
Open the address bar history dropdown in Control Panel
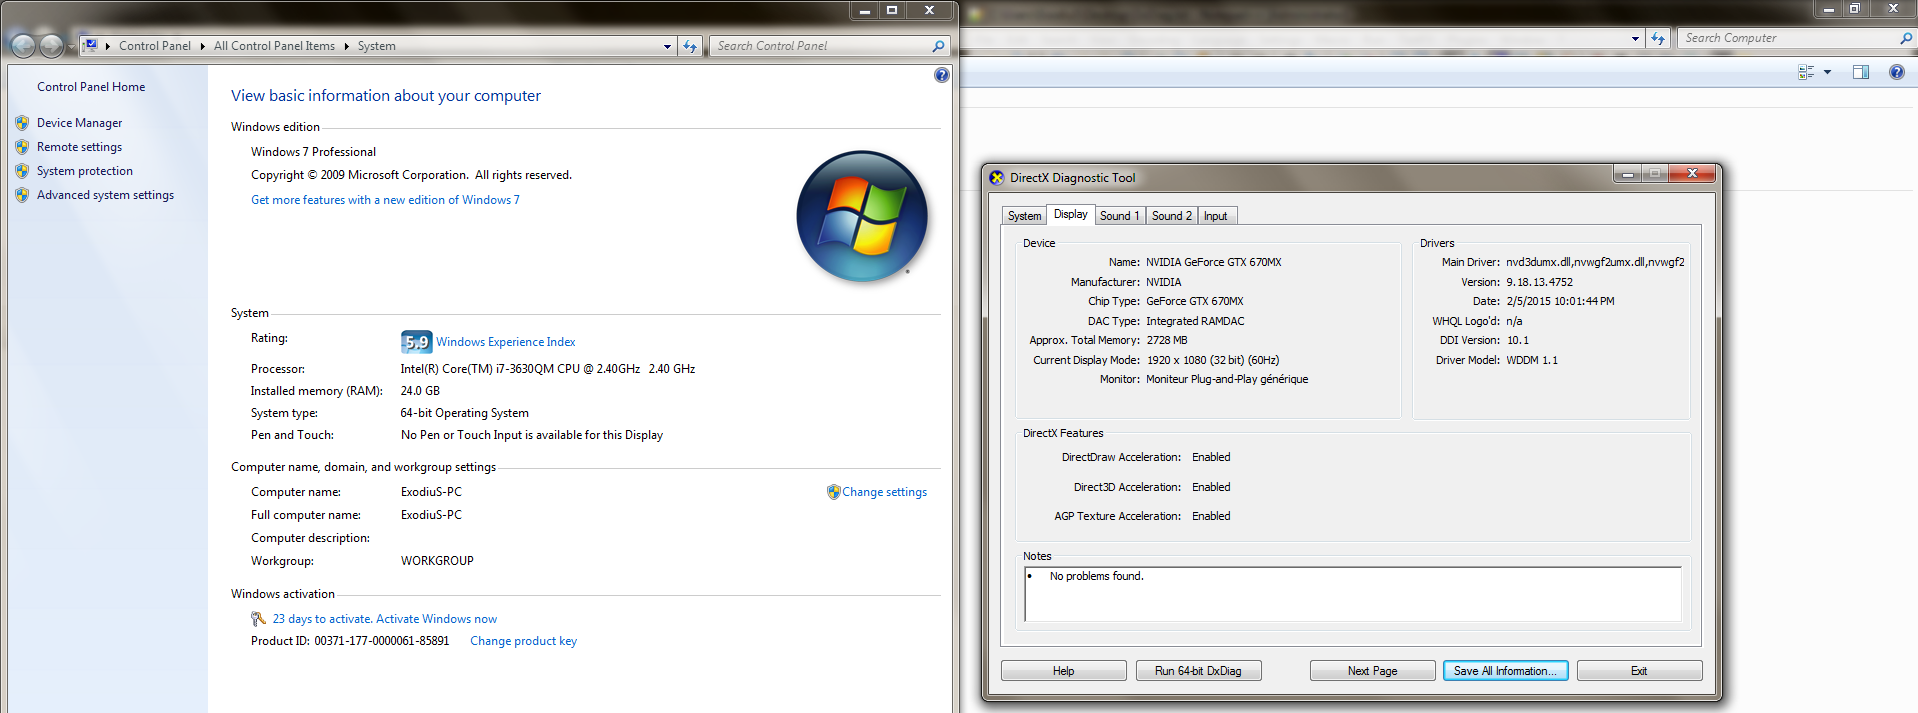[x=668, y=46]
